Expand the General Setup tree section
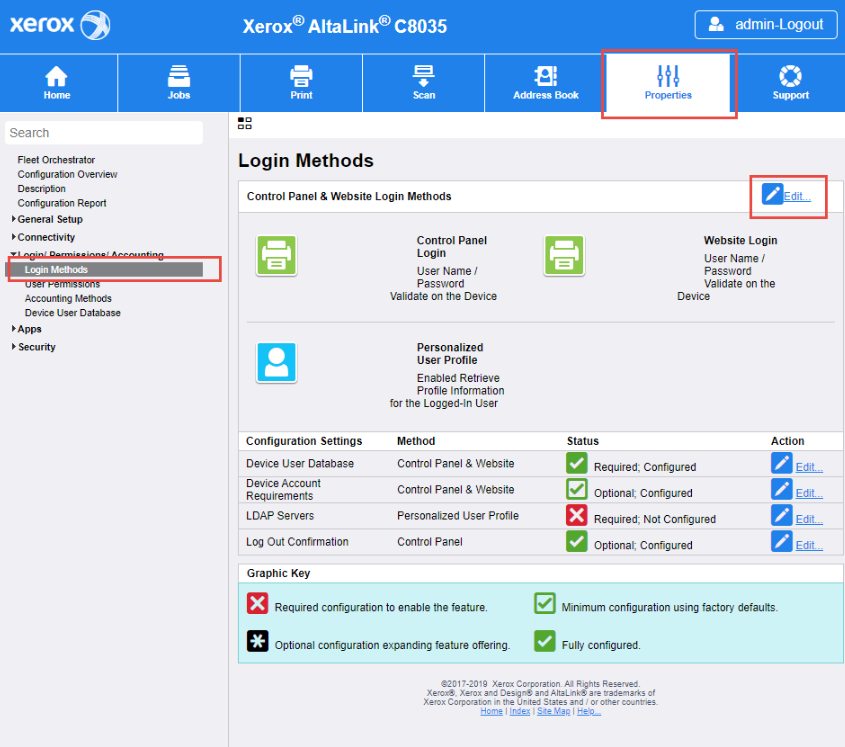The height and width of the screenshot is (747, 845). [14, 219]
